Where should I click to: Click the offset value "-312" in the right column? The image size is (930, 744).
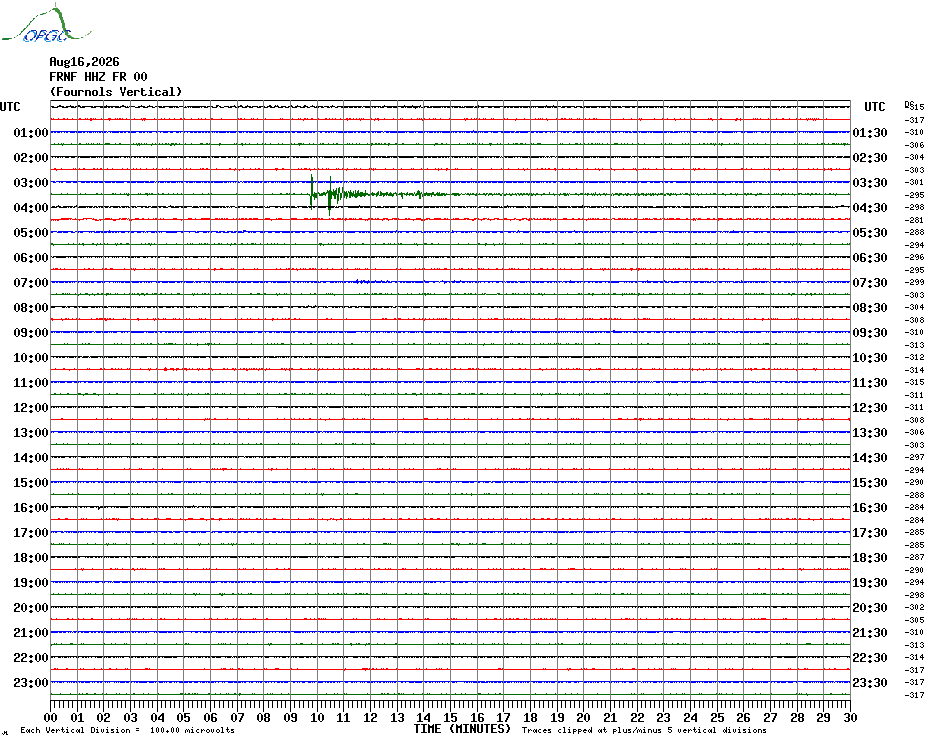click(x=914, y=357)
